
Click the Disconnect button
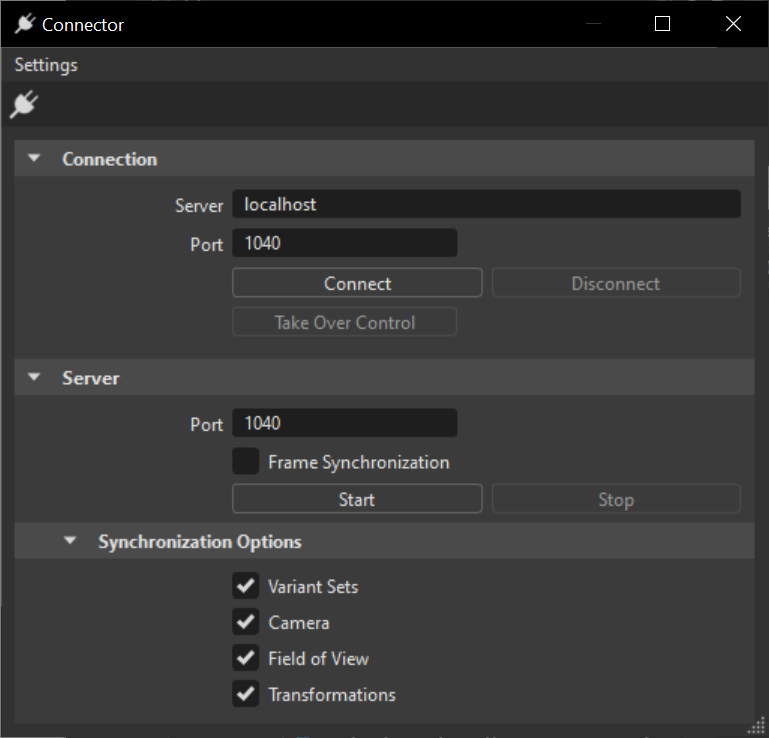615,283
